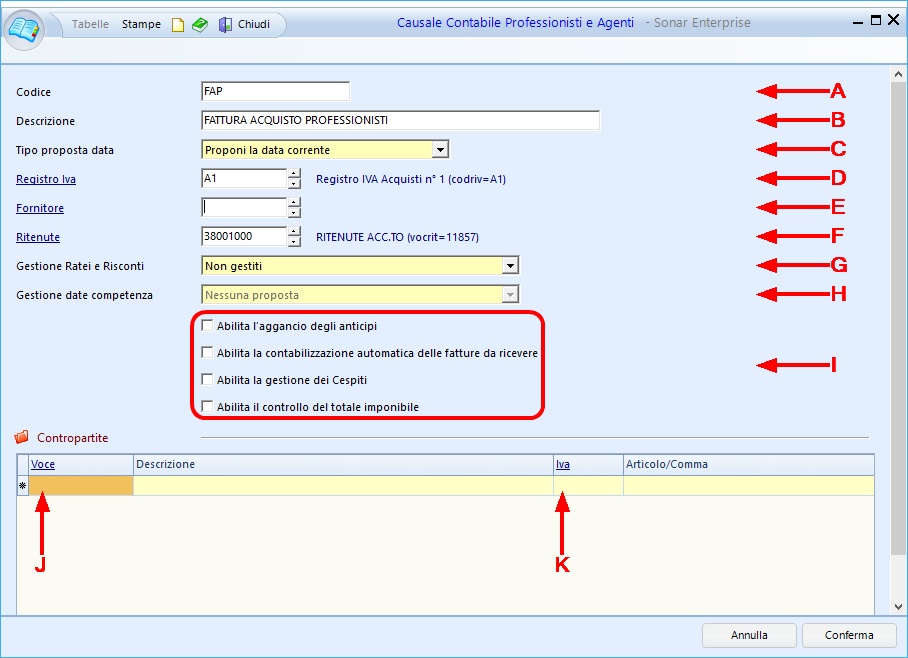
Task: Click the orange Contropartite folder icon
Action: click(22, 438)
